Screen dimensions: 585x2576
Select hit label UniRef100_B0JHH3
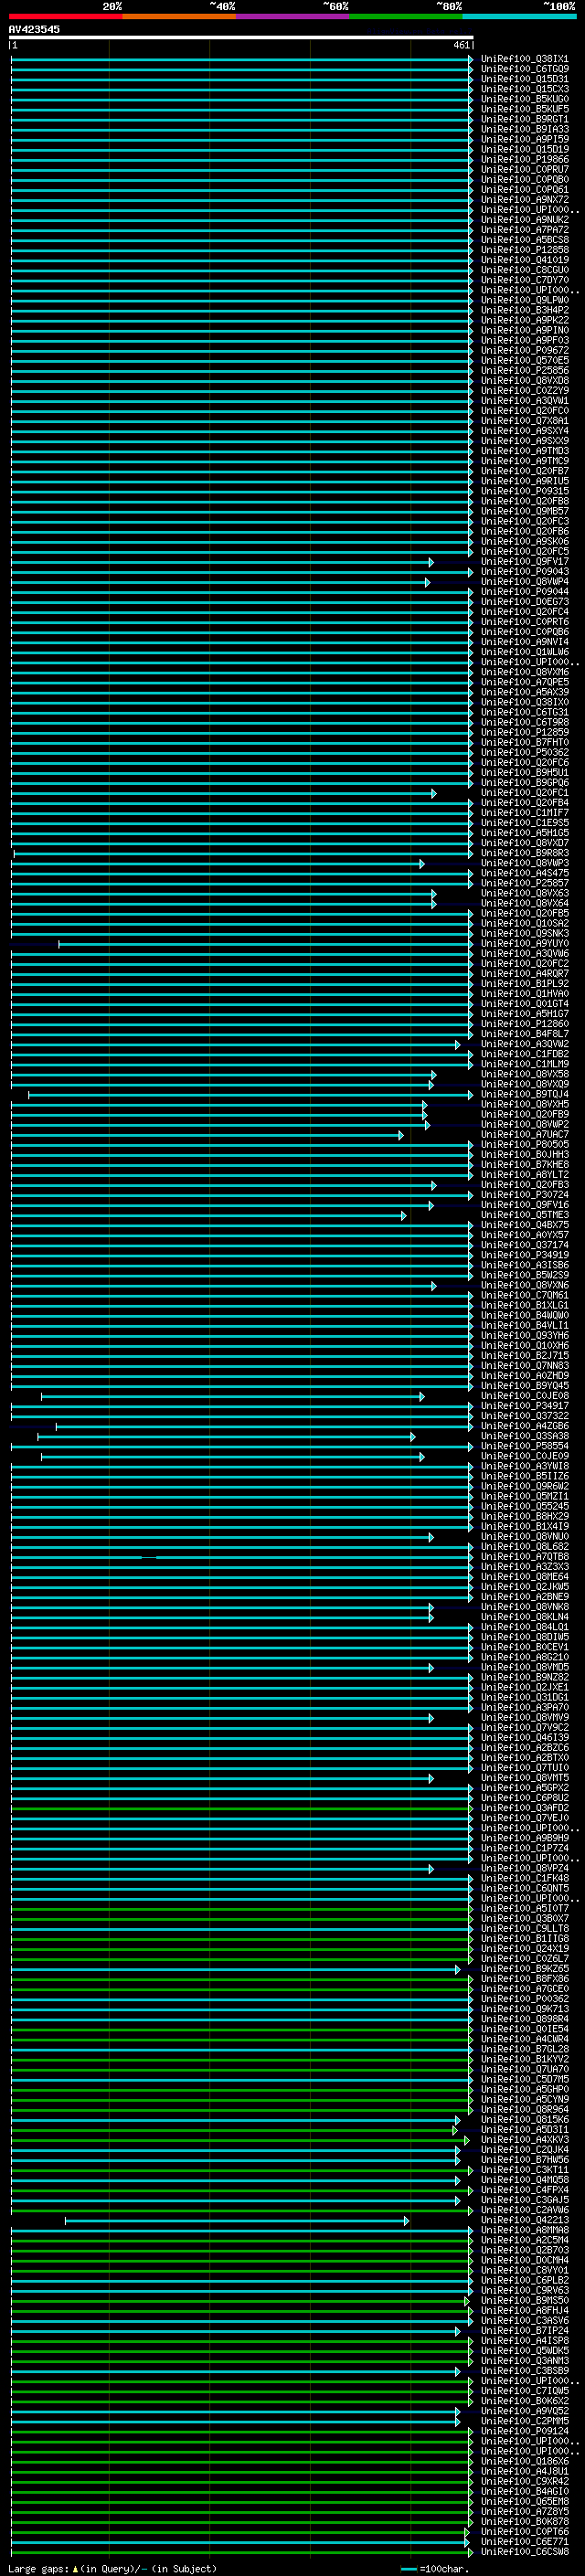pos(524,1155)
